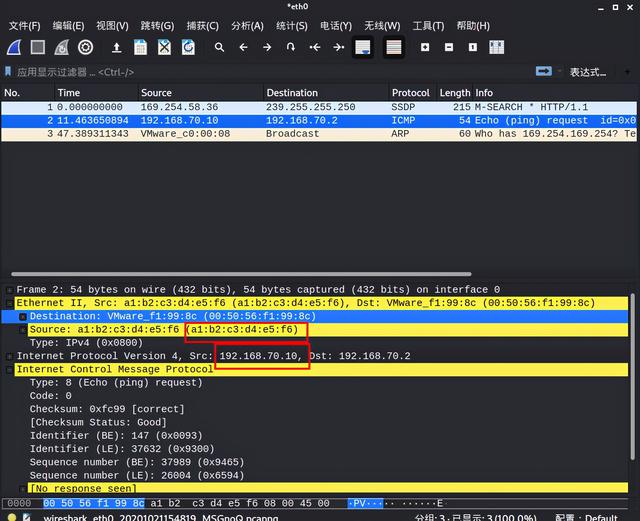Viewport: 640px width, 521px height.
Task: Expand the No response seen node
Action: (23, 489)
